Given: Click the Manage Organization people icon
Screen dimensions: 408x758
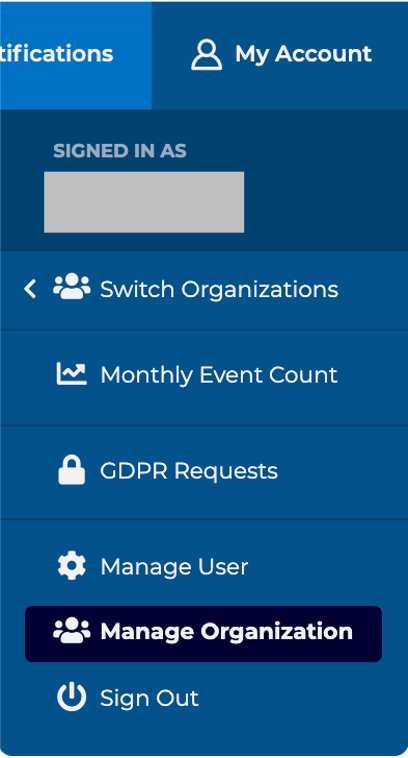Looking at the screenshot, I should (x=72, y=631).
